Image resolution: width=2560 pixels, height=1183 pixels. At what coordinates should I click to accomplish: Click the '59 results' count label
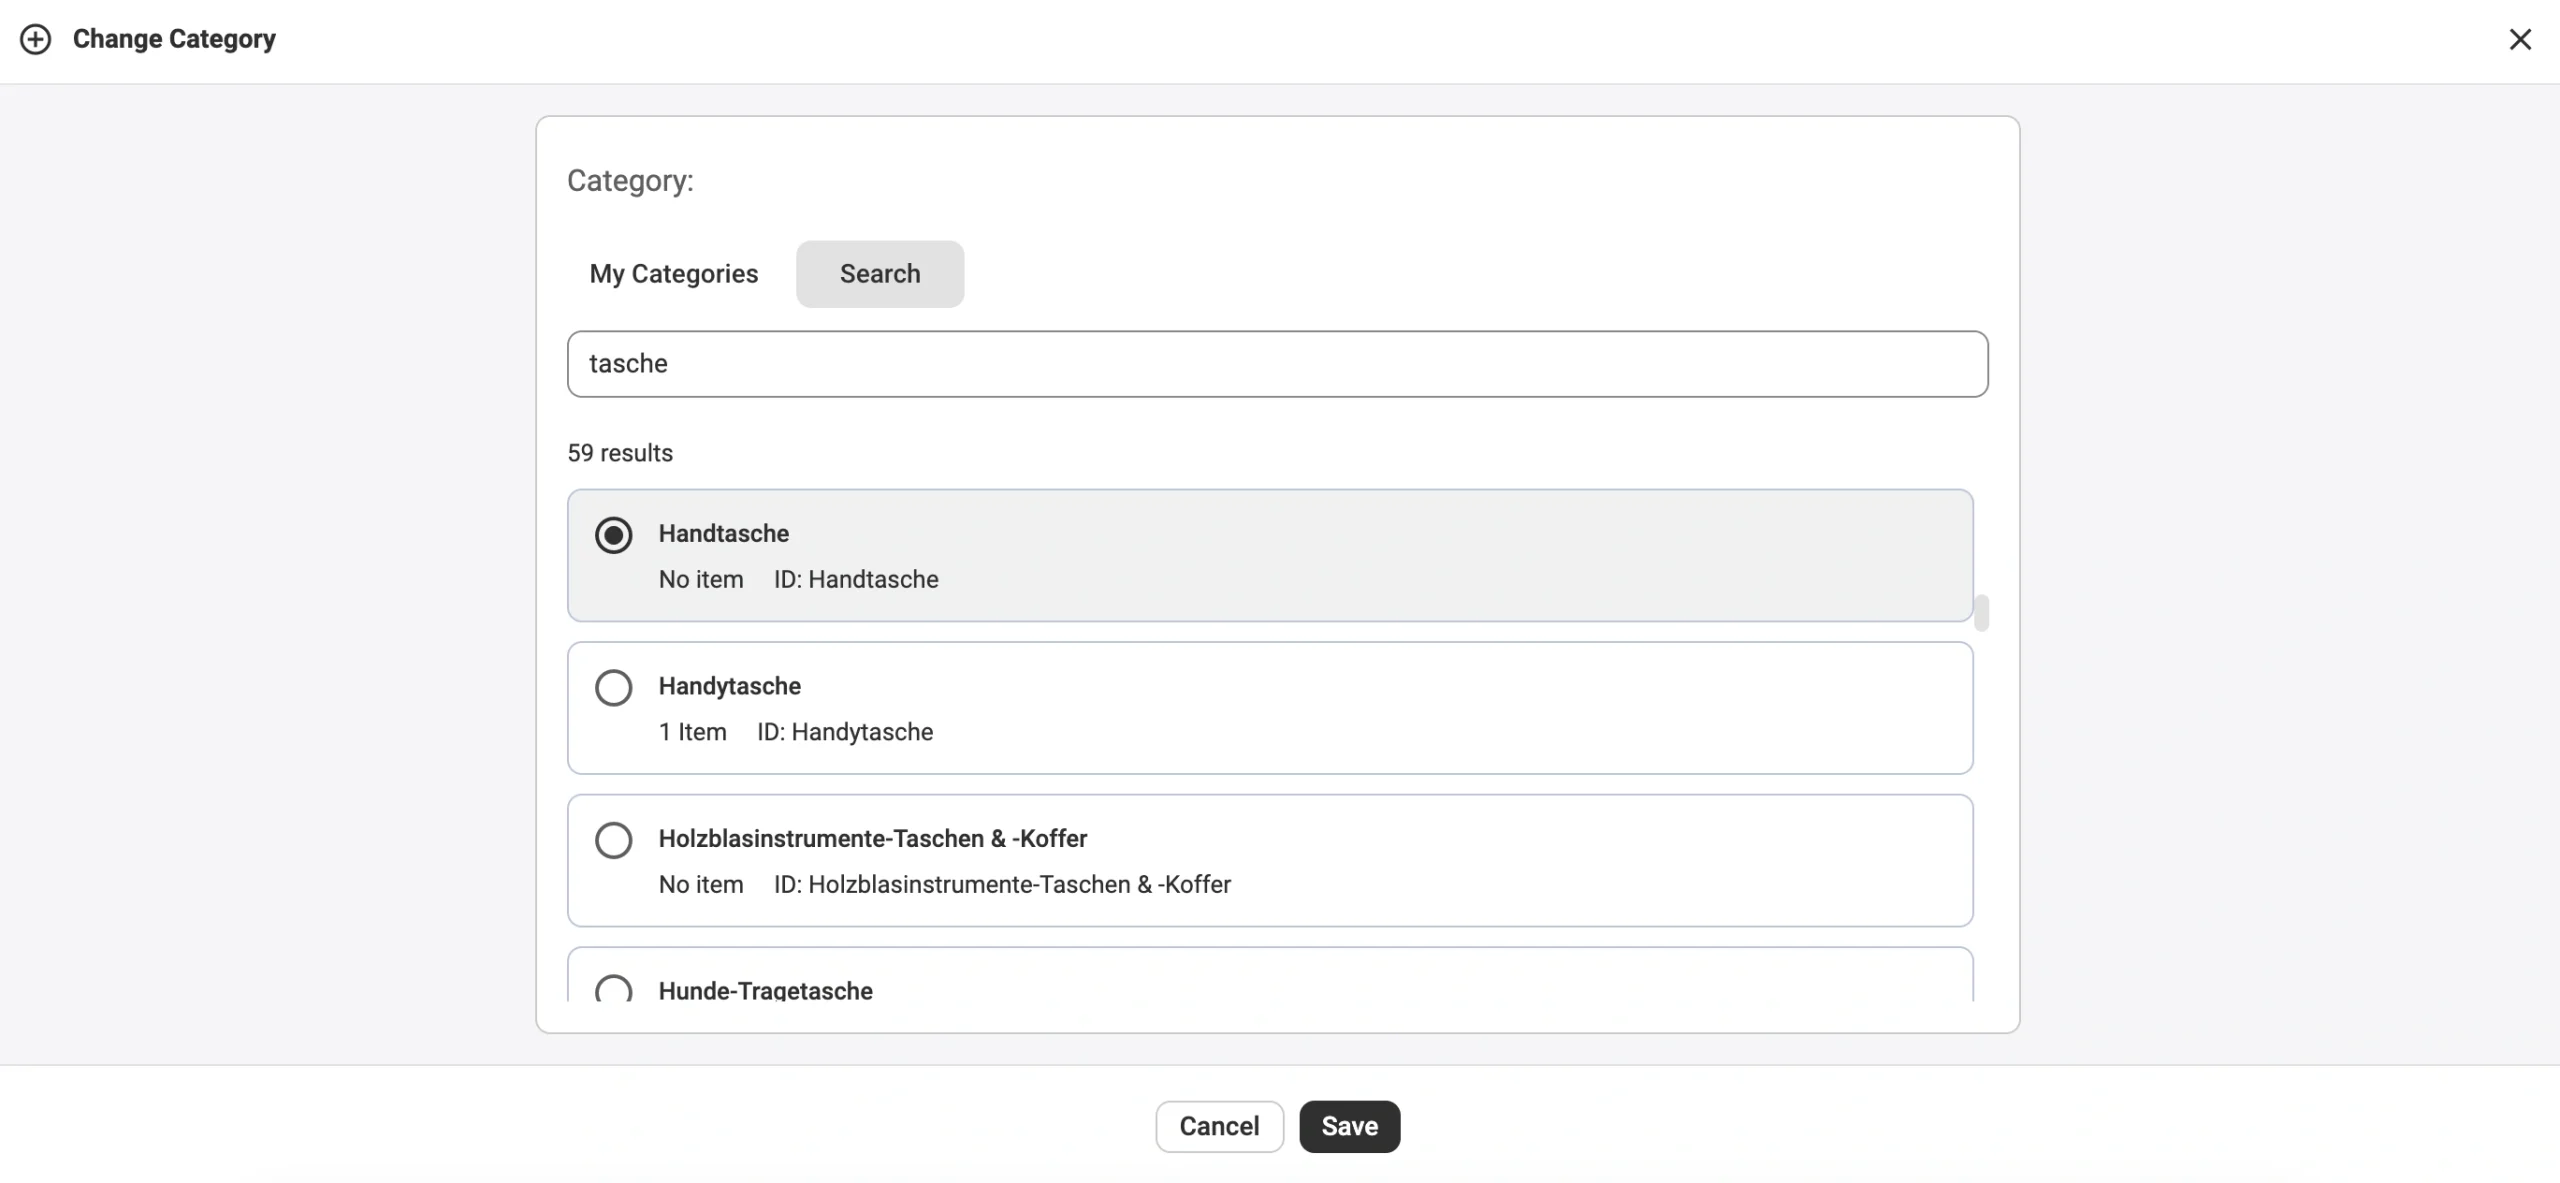pyautogui.click(x=620, y=453)
